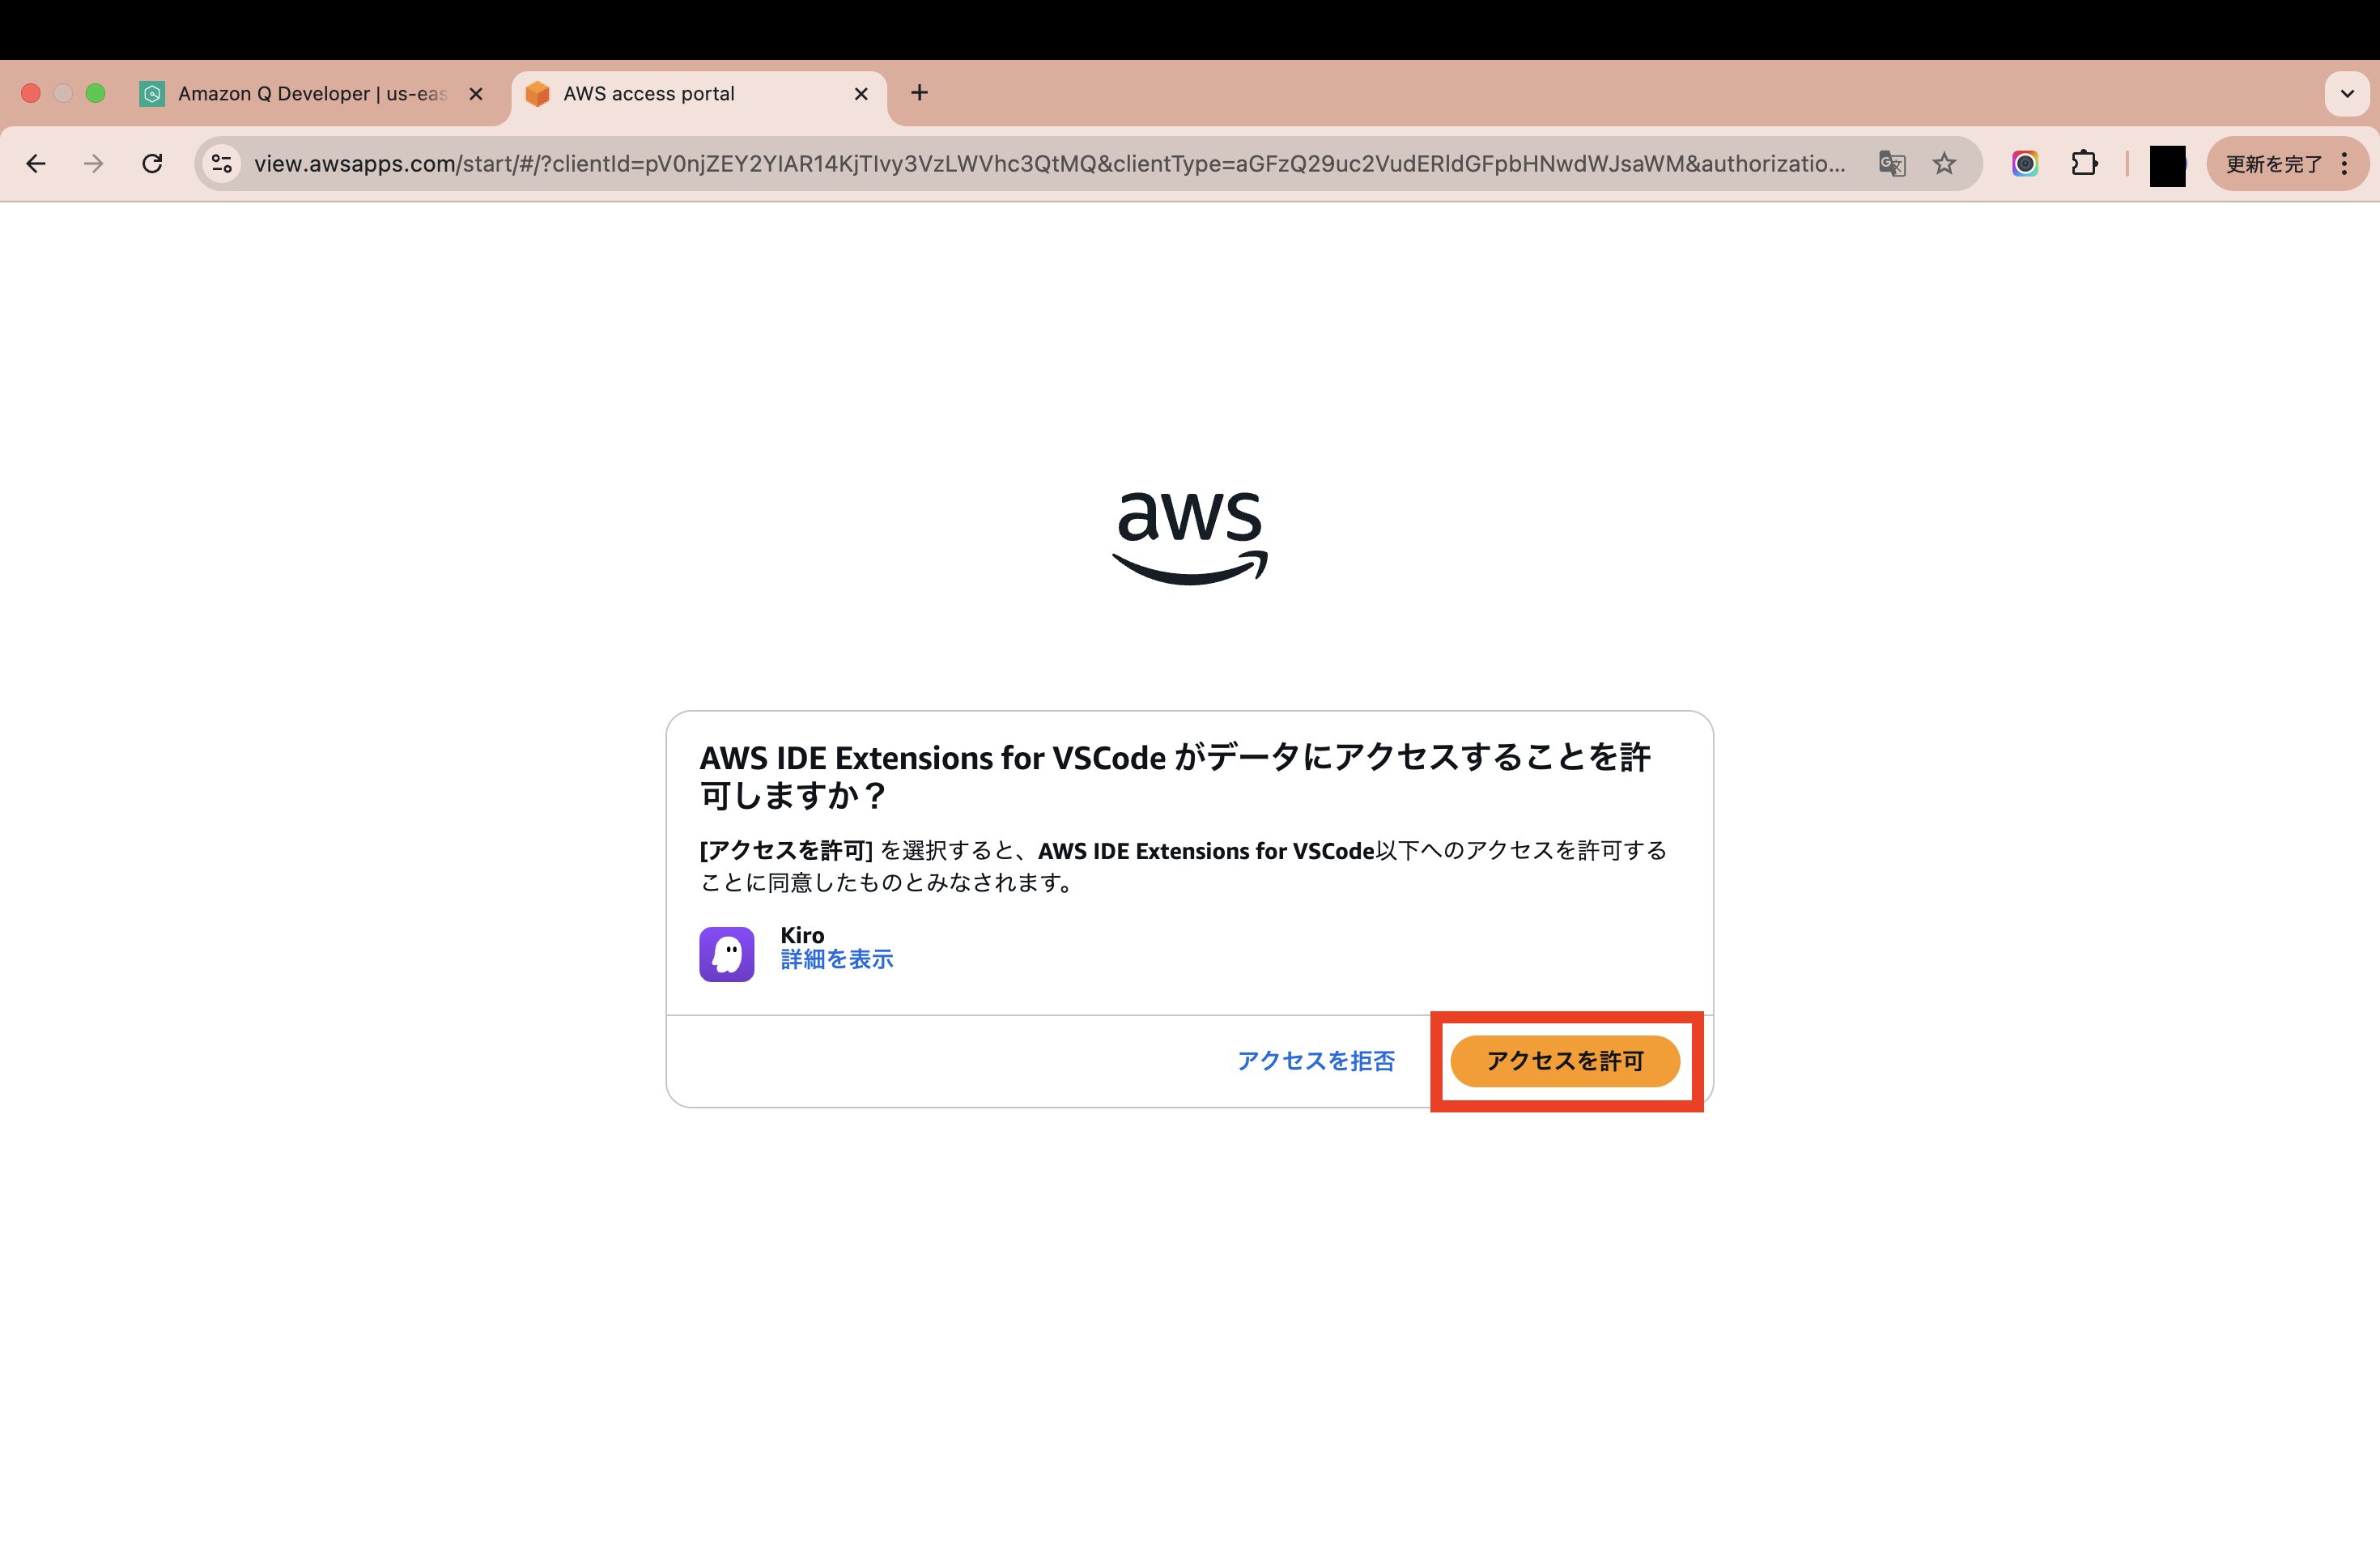Screen dimensions: 2380x1548
Task: Expand the tab search dropdown chevron
Action: pos(2347,94)
